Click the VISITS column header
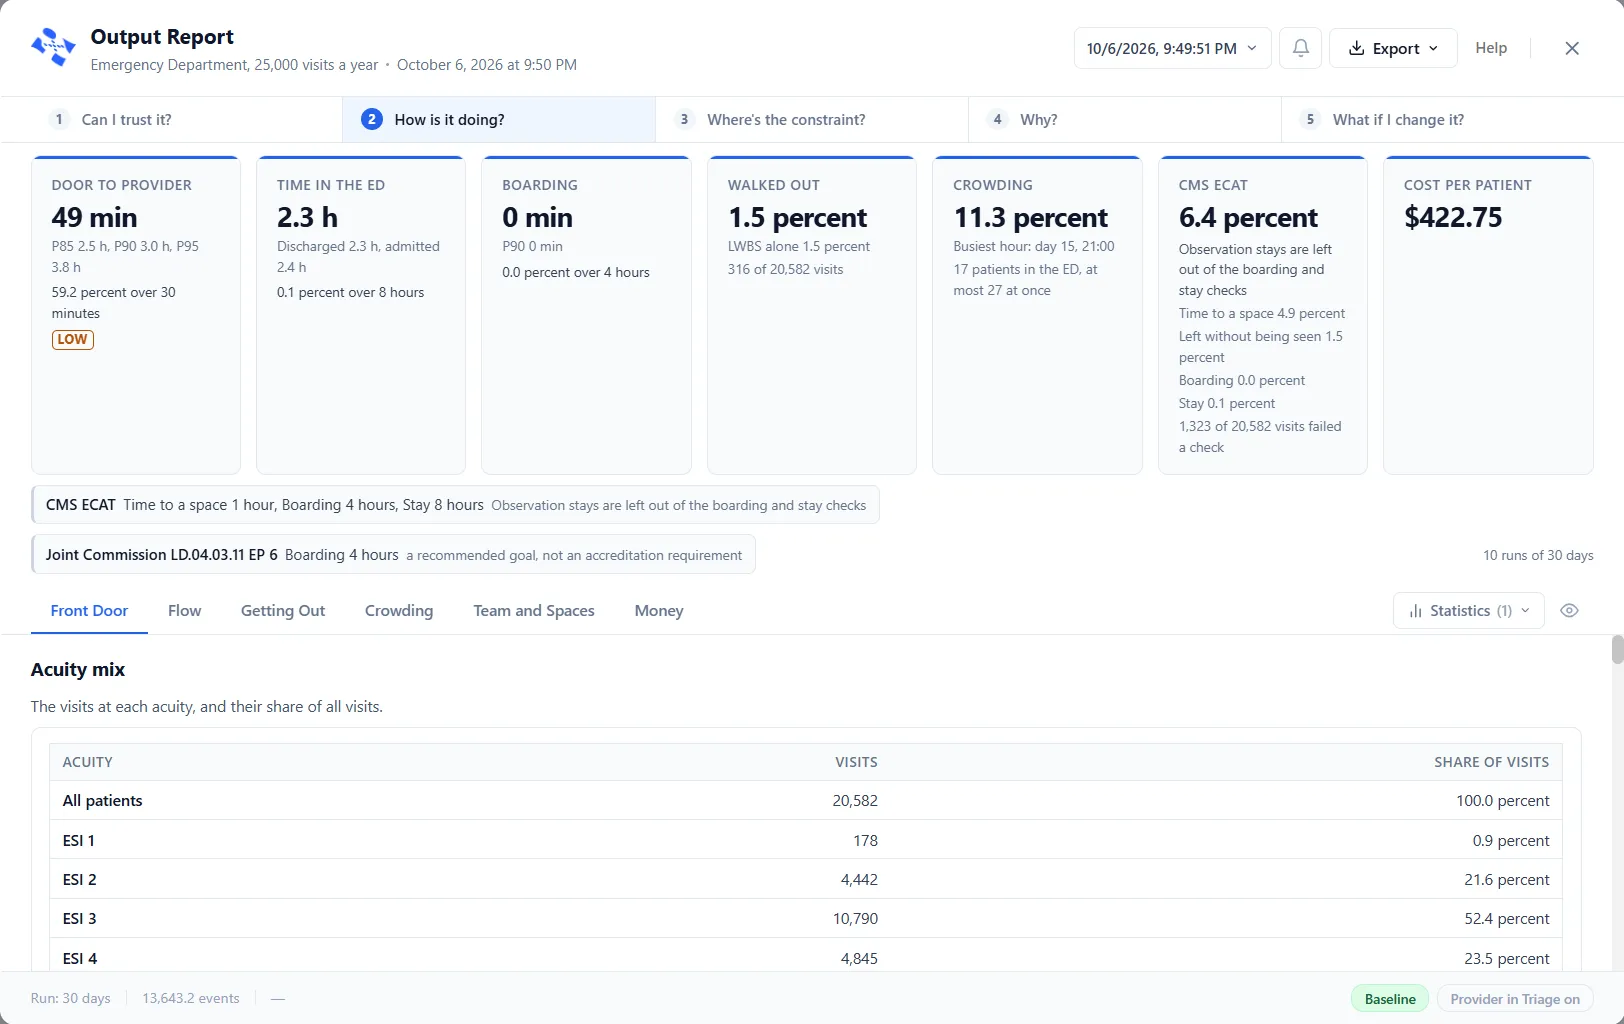Screen dimensions: 1624x1024 click(x=857, y=762)
